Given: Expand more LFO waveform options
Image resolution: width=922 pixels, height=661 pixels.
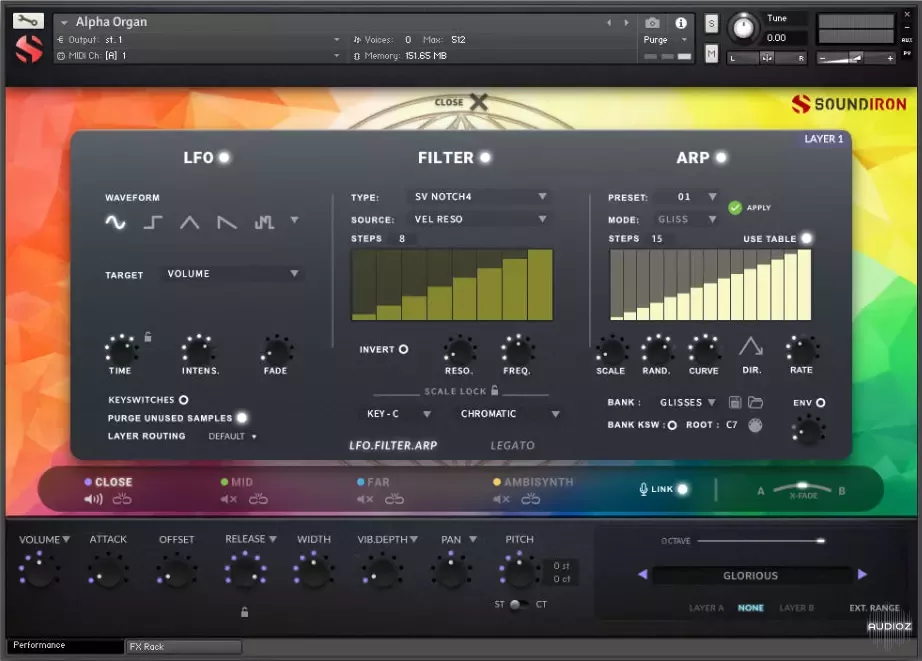Looking at the screenshot, I should coord(295,221).
